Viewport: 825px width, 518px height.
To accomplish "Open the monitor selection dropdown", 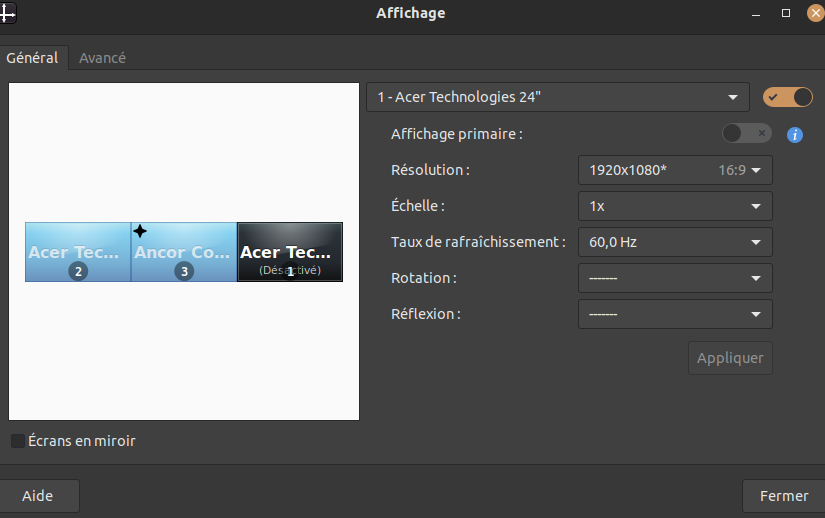I will pos(557,97).
